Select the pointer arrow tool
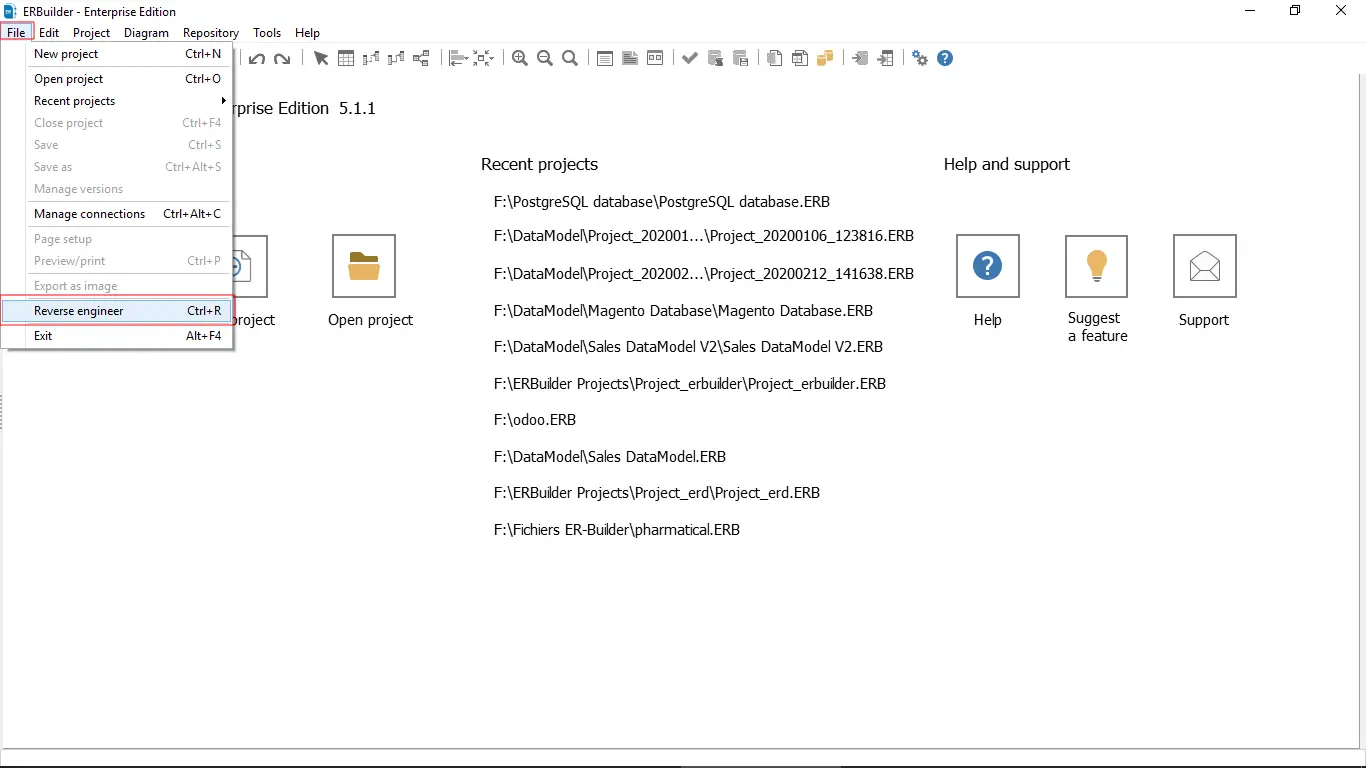This screenshot has width=1366, height=768. (321, 58)
